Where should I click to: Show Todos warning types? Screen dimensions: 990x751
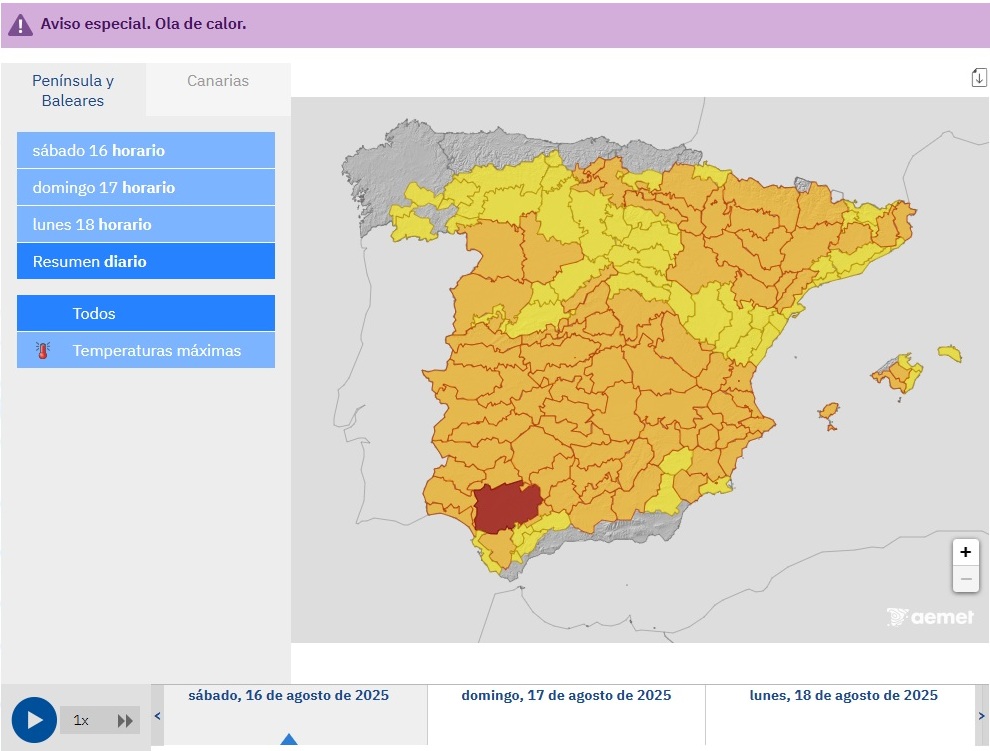click(146, 313)
